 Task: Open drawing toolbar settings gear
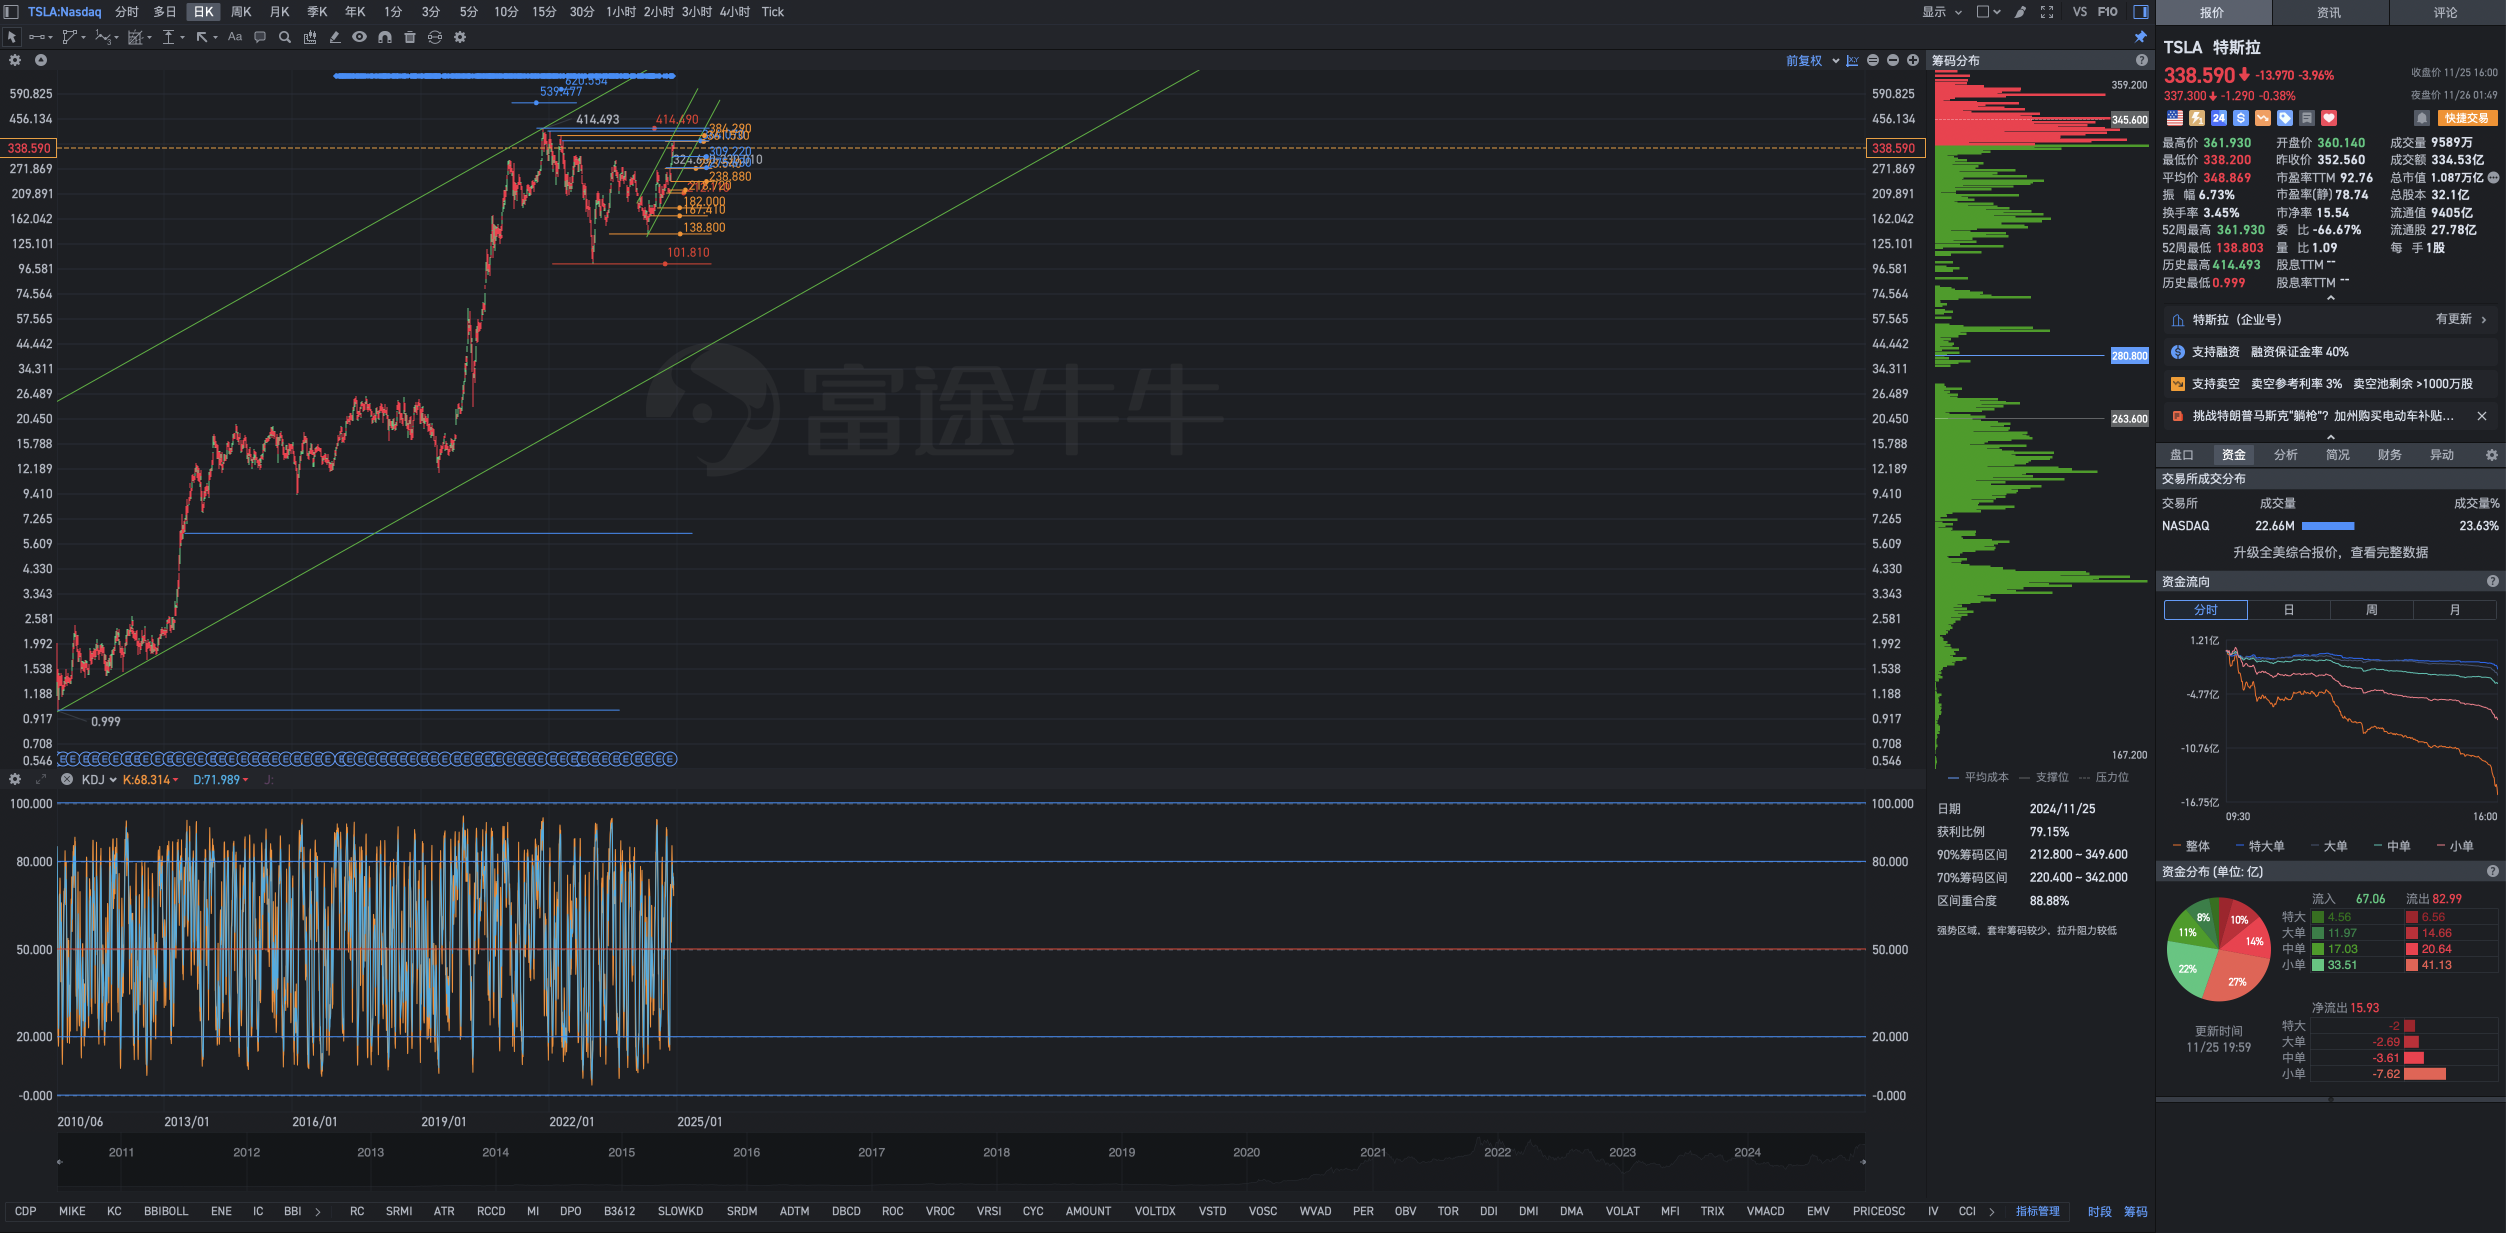click(x=460, y=37)
